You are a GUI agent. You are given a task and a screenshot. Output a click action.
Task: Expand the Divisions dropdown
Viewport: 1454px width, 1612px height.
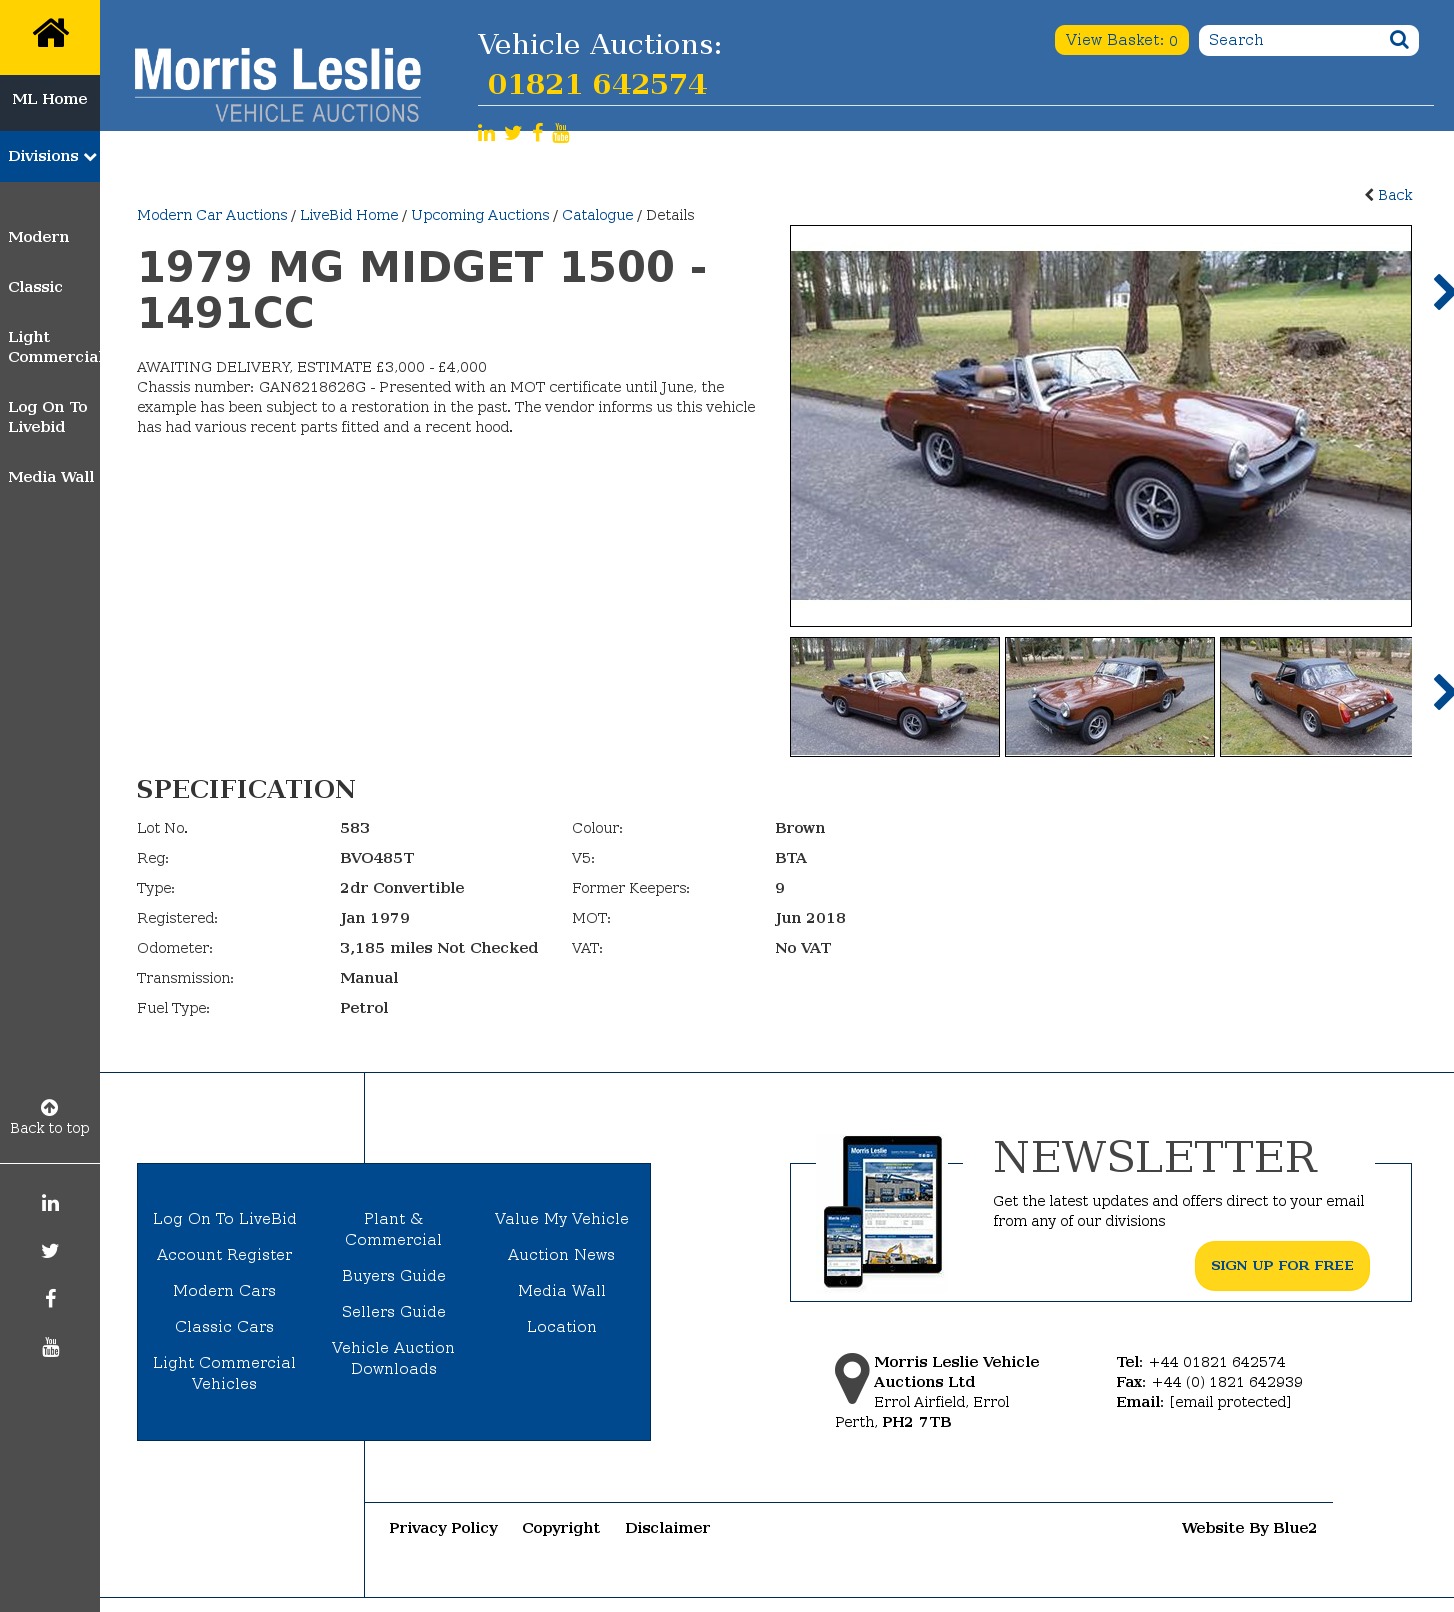(x=50, y=156)
